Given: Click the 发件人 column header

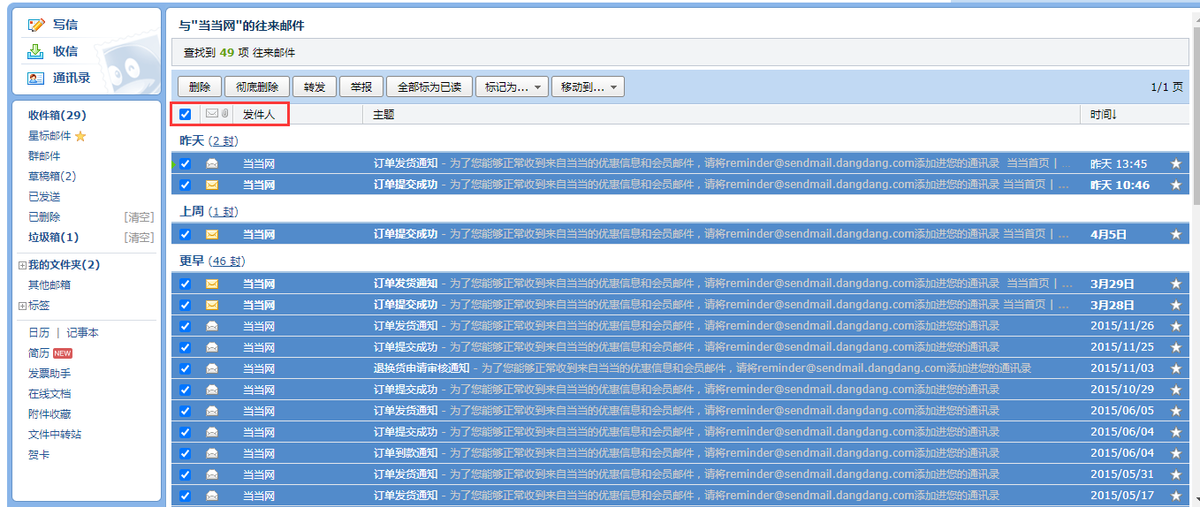Looking at the screenshot, I should pyautogui.click(x=259, y=114).
